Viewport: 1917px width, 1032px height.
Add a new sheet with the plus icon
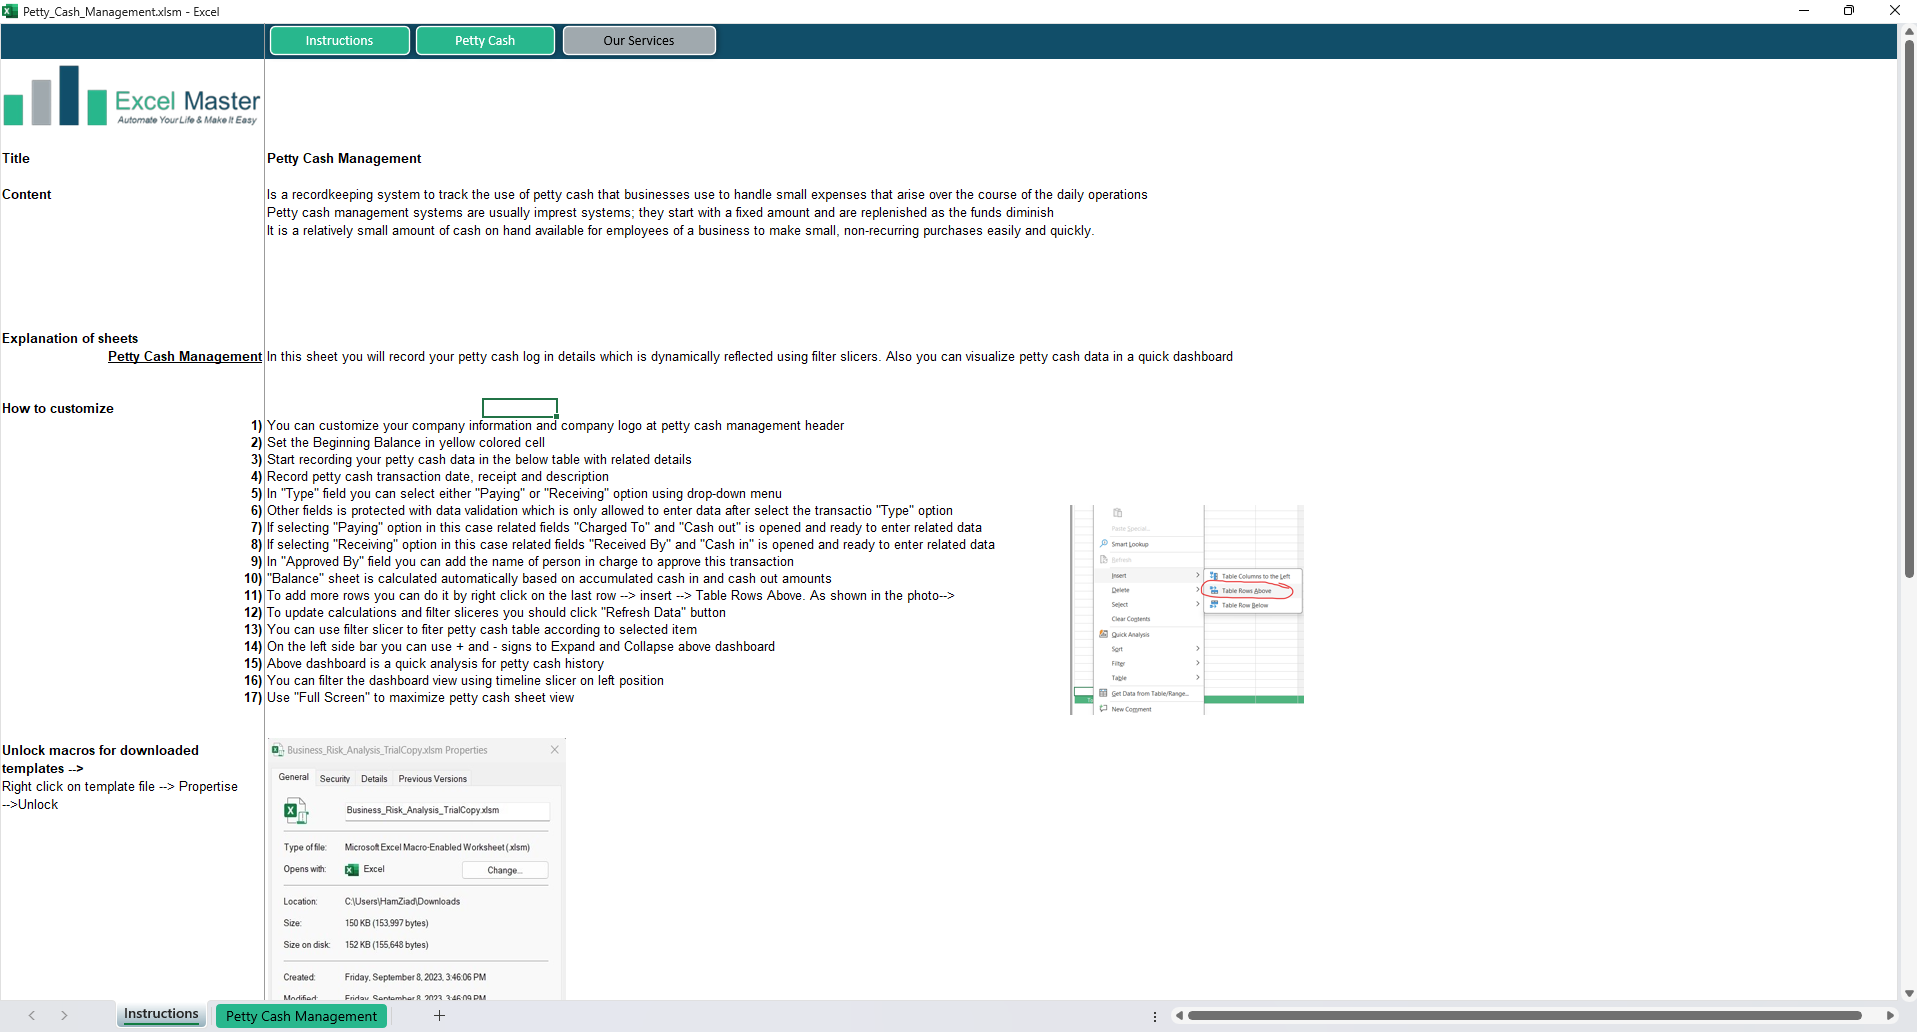point(439,1016)
